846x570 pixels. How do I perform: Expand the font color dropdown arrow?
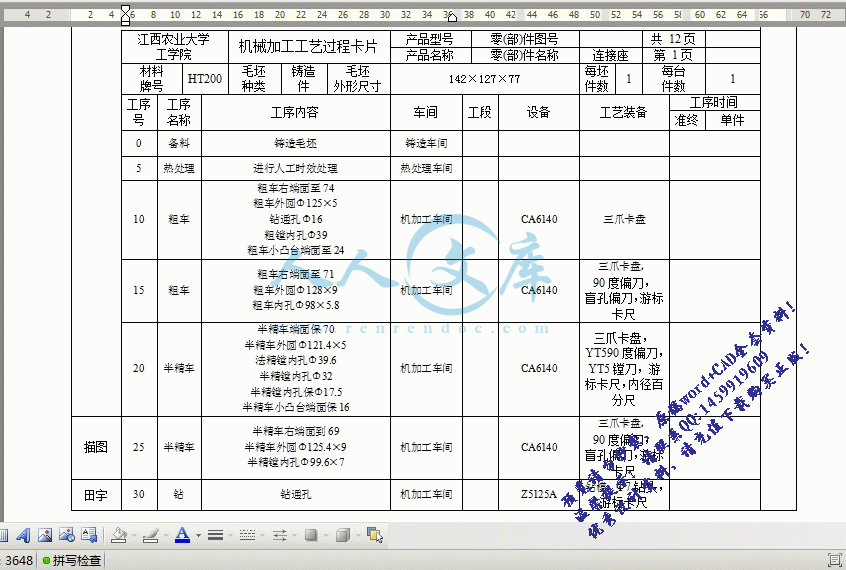(198, 535)
